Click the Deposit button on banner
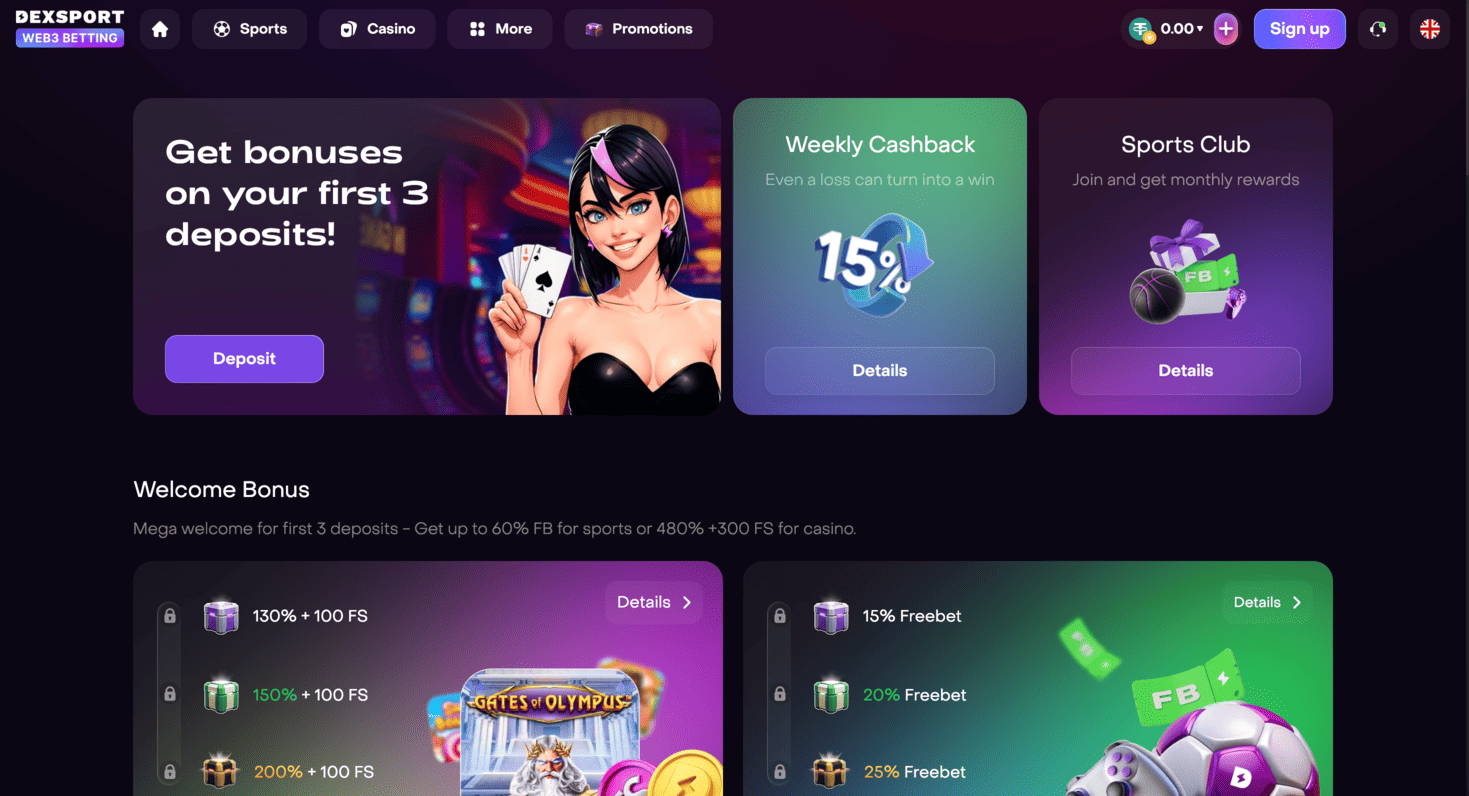Image resolution: width=1469 pixels, height=796 pixels. (244, 359)
